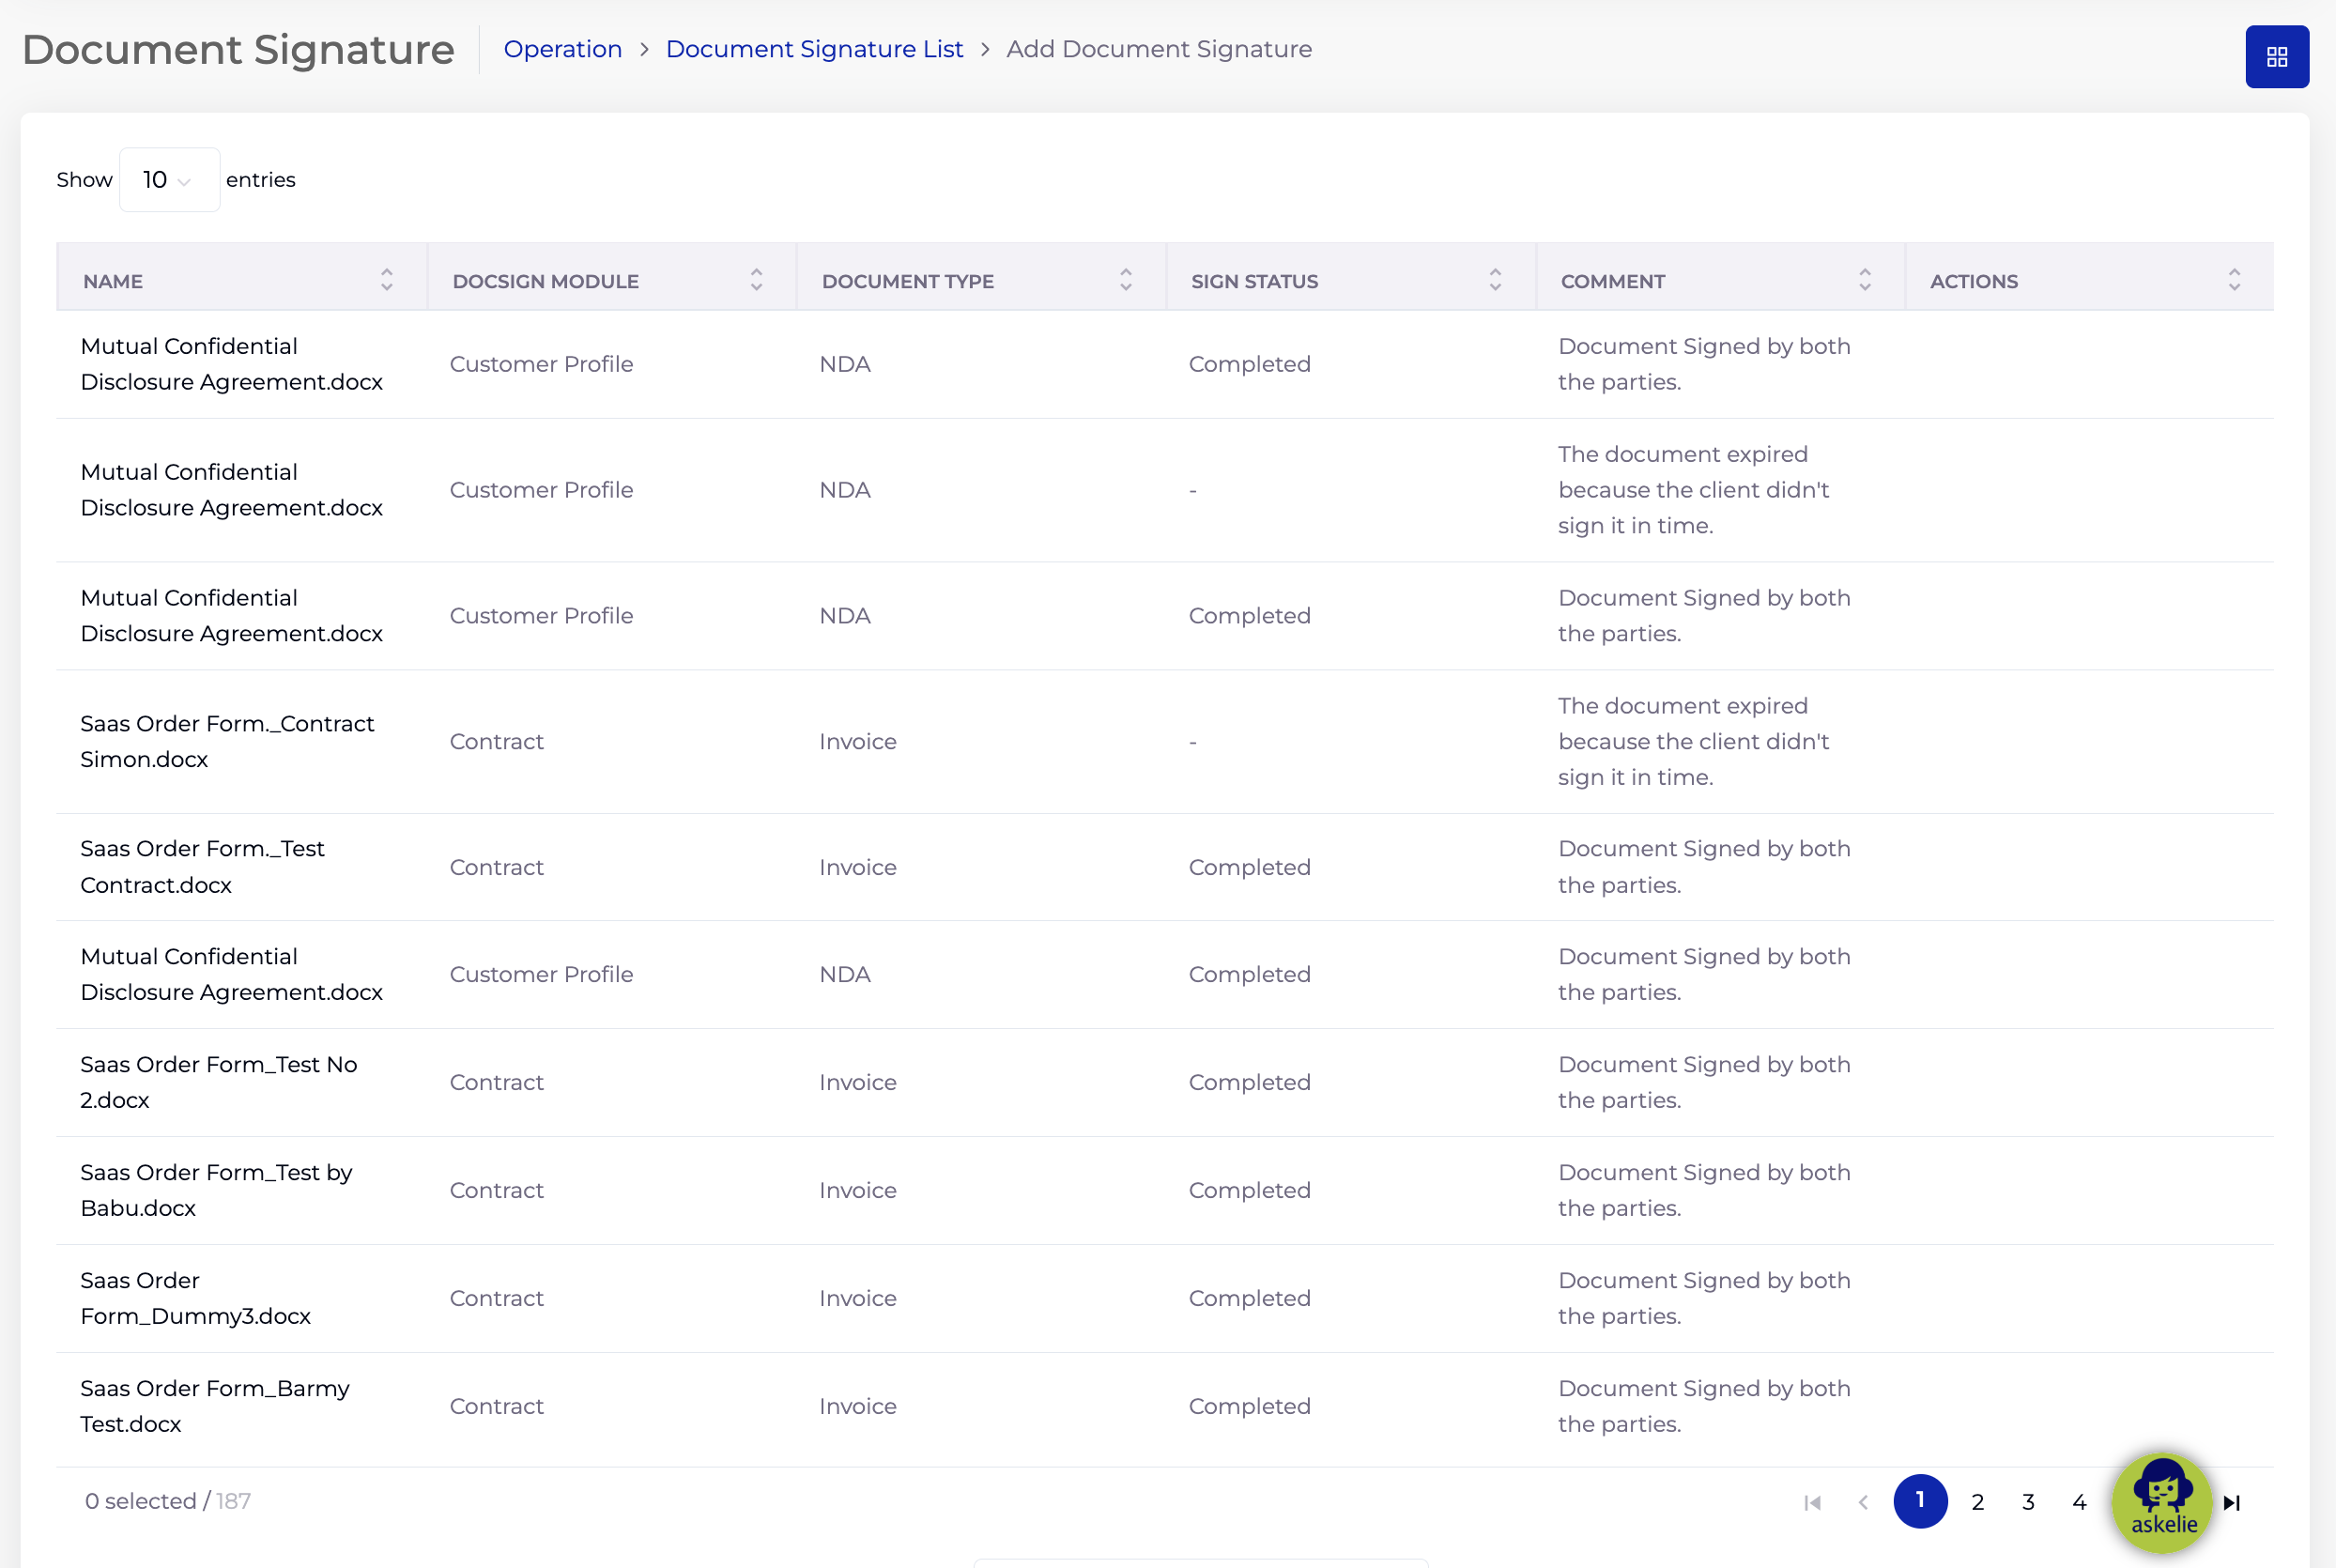Image resolution: width=2336 pixels, height=1568 pixels.
Task: Click the Document Signature page title
Action: pyautogui.click(x=238, y=50)
